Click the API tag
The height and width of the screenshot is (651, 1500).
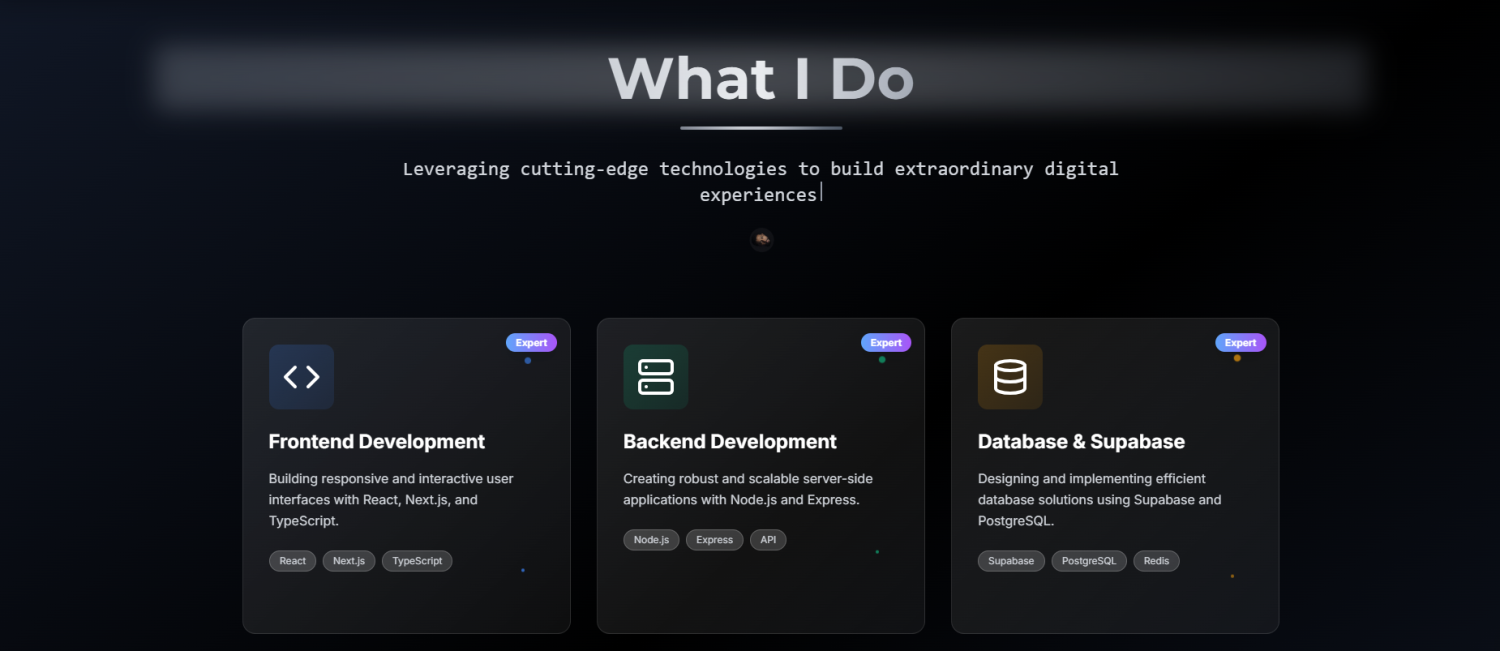[x=768, y=540]
